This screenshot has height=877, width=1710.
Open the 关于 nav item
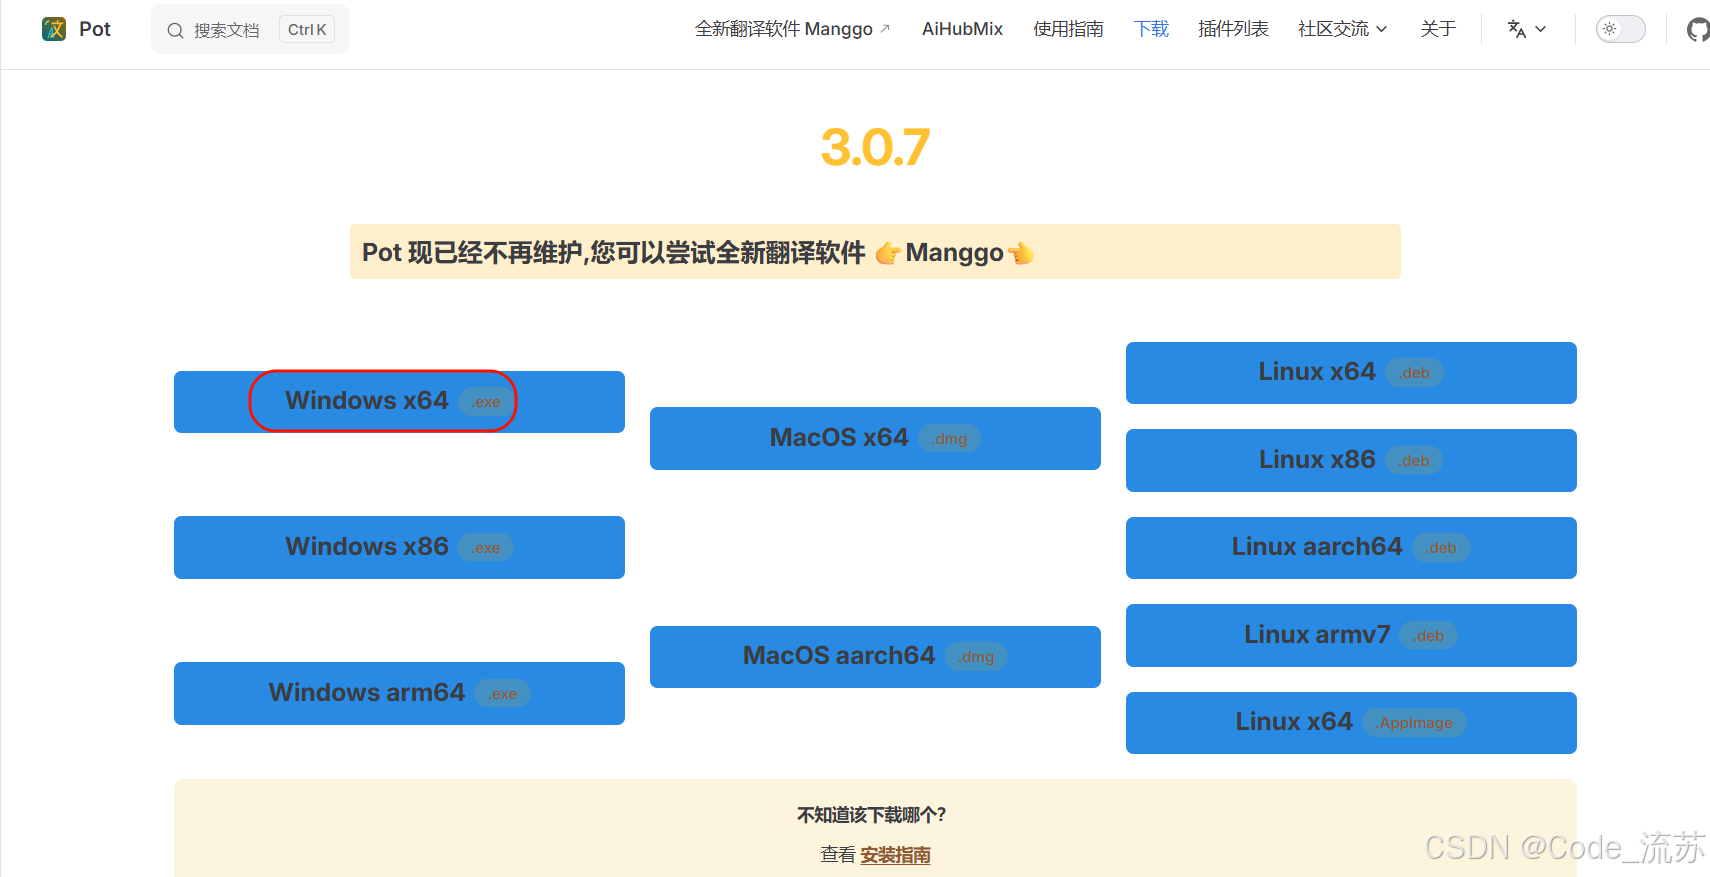(1438, 29)
